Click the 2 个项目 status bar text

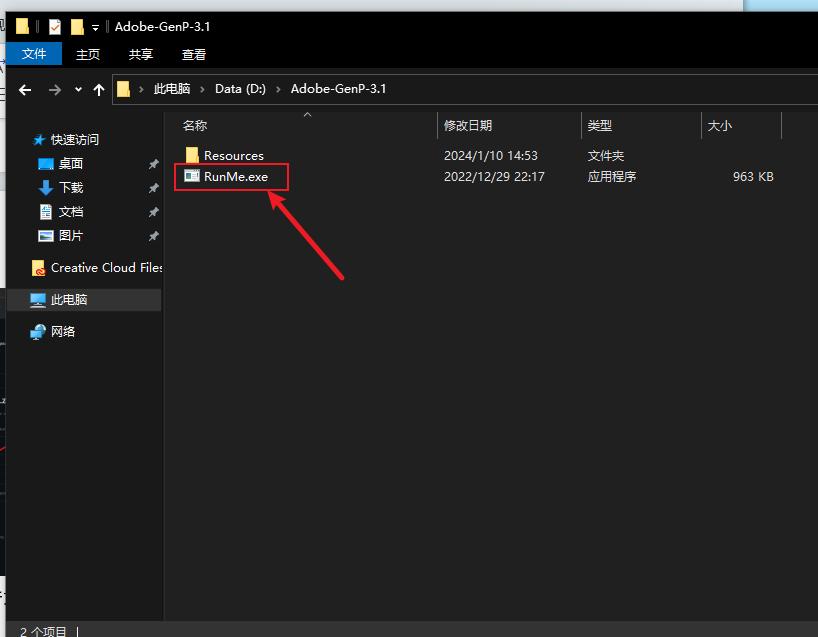point(43,631)
